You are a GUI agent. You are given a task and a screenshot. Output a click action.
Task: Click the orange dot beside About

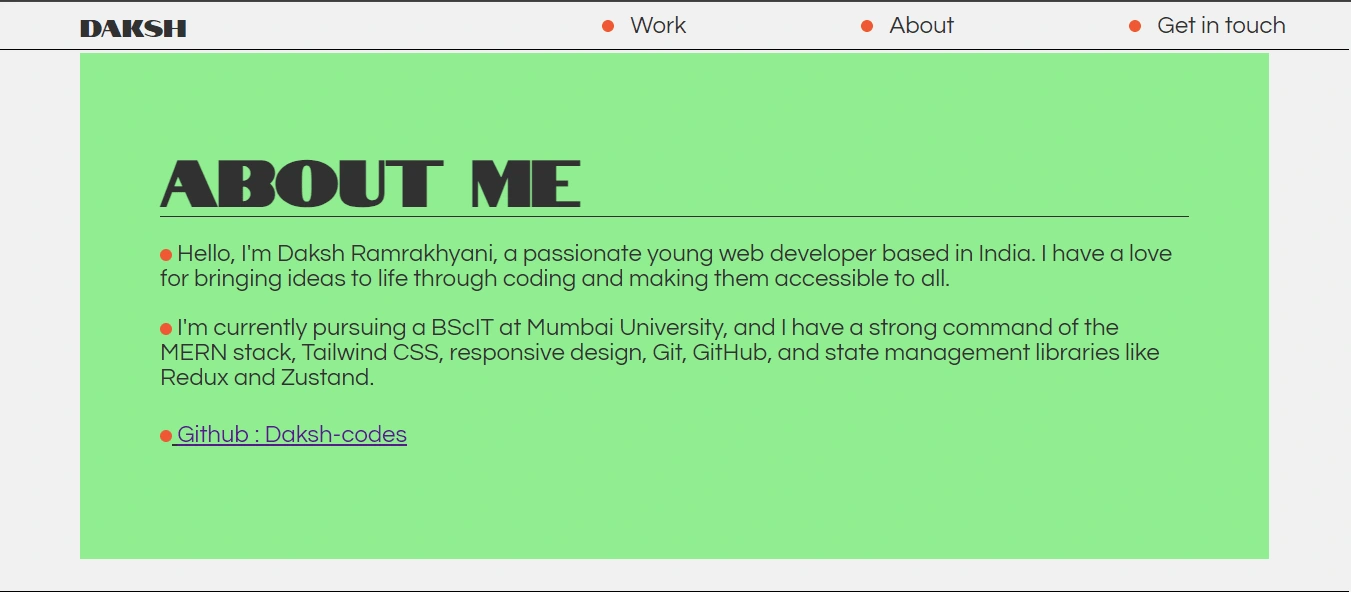(867, 26)
